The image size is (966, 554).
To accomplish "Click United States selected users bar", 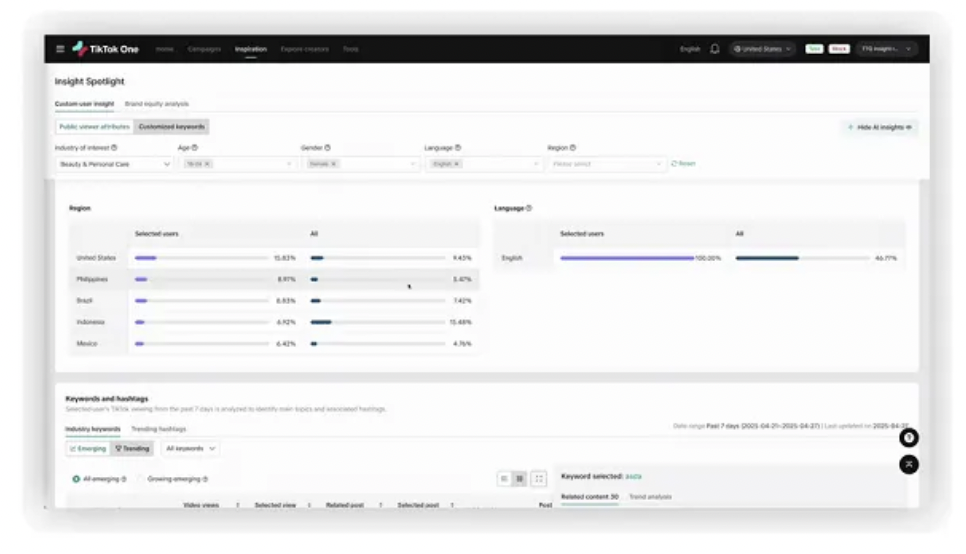I will [x=201, y=258].
